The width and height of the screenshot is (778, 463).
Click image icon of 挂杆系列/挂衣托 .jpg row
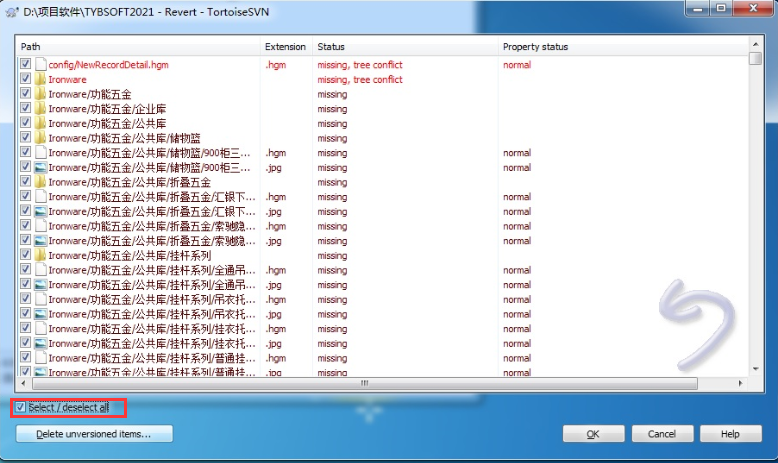pyautogui.click(x=40, y=343)
